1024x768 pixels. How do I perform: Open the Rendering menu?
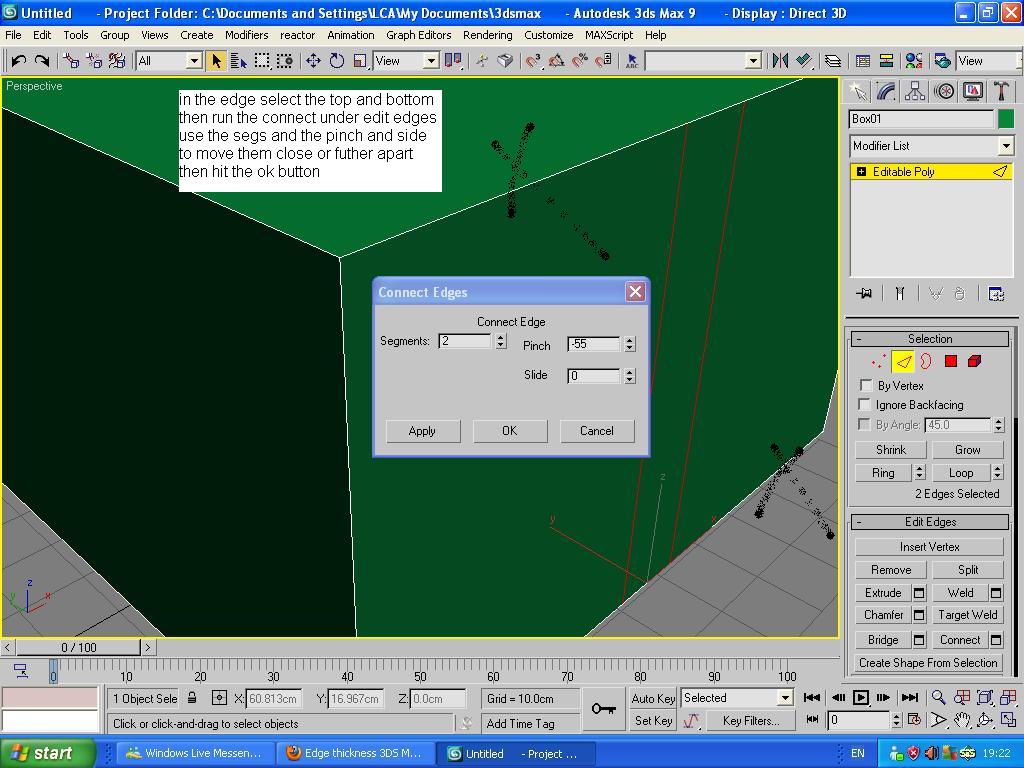487,35
